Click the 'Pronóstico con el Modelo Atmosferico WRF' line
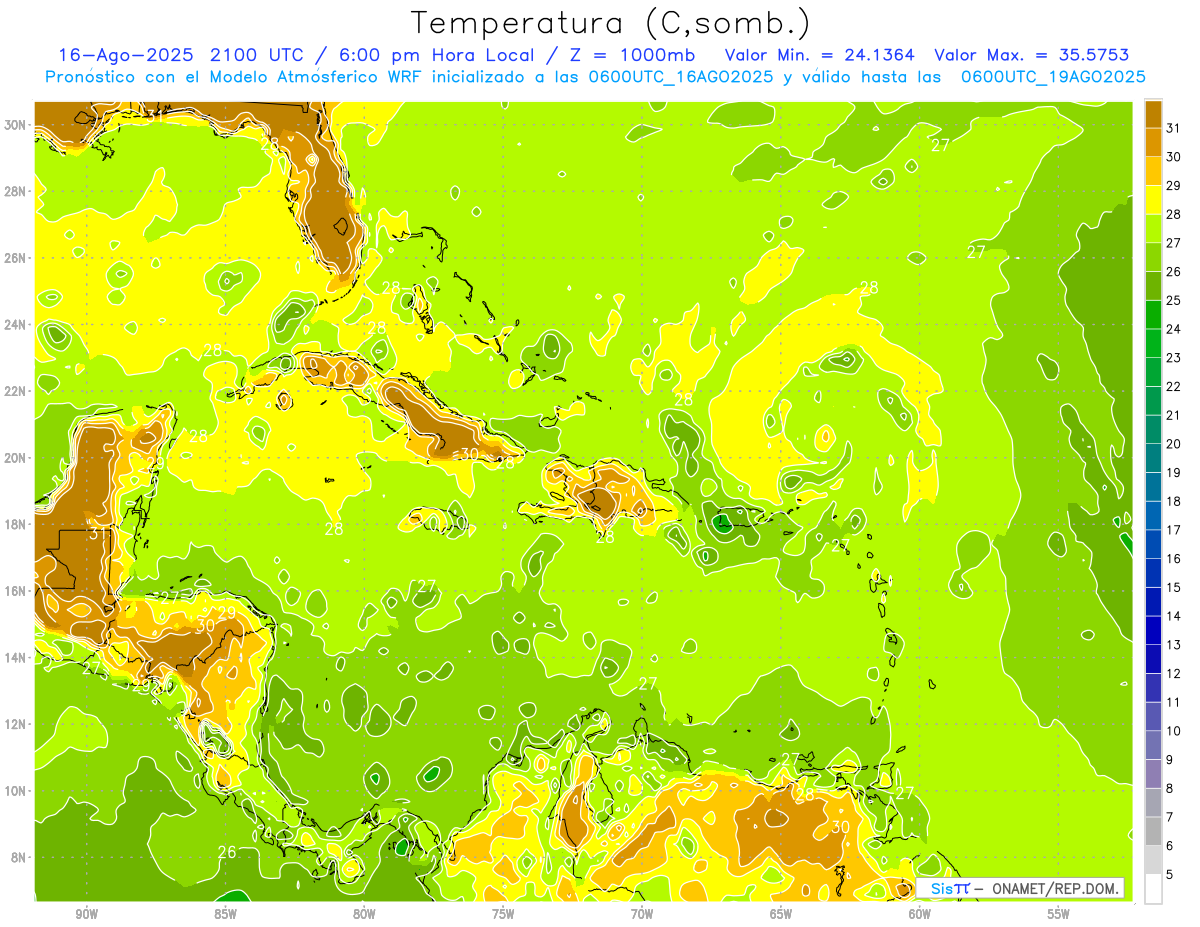Image resolution: width=1200 pixels, height=927 pixels. coord(596,76)
